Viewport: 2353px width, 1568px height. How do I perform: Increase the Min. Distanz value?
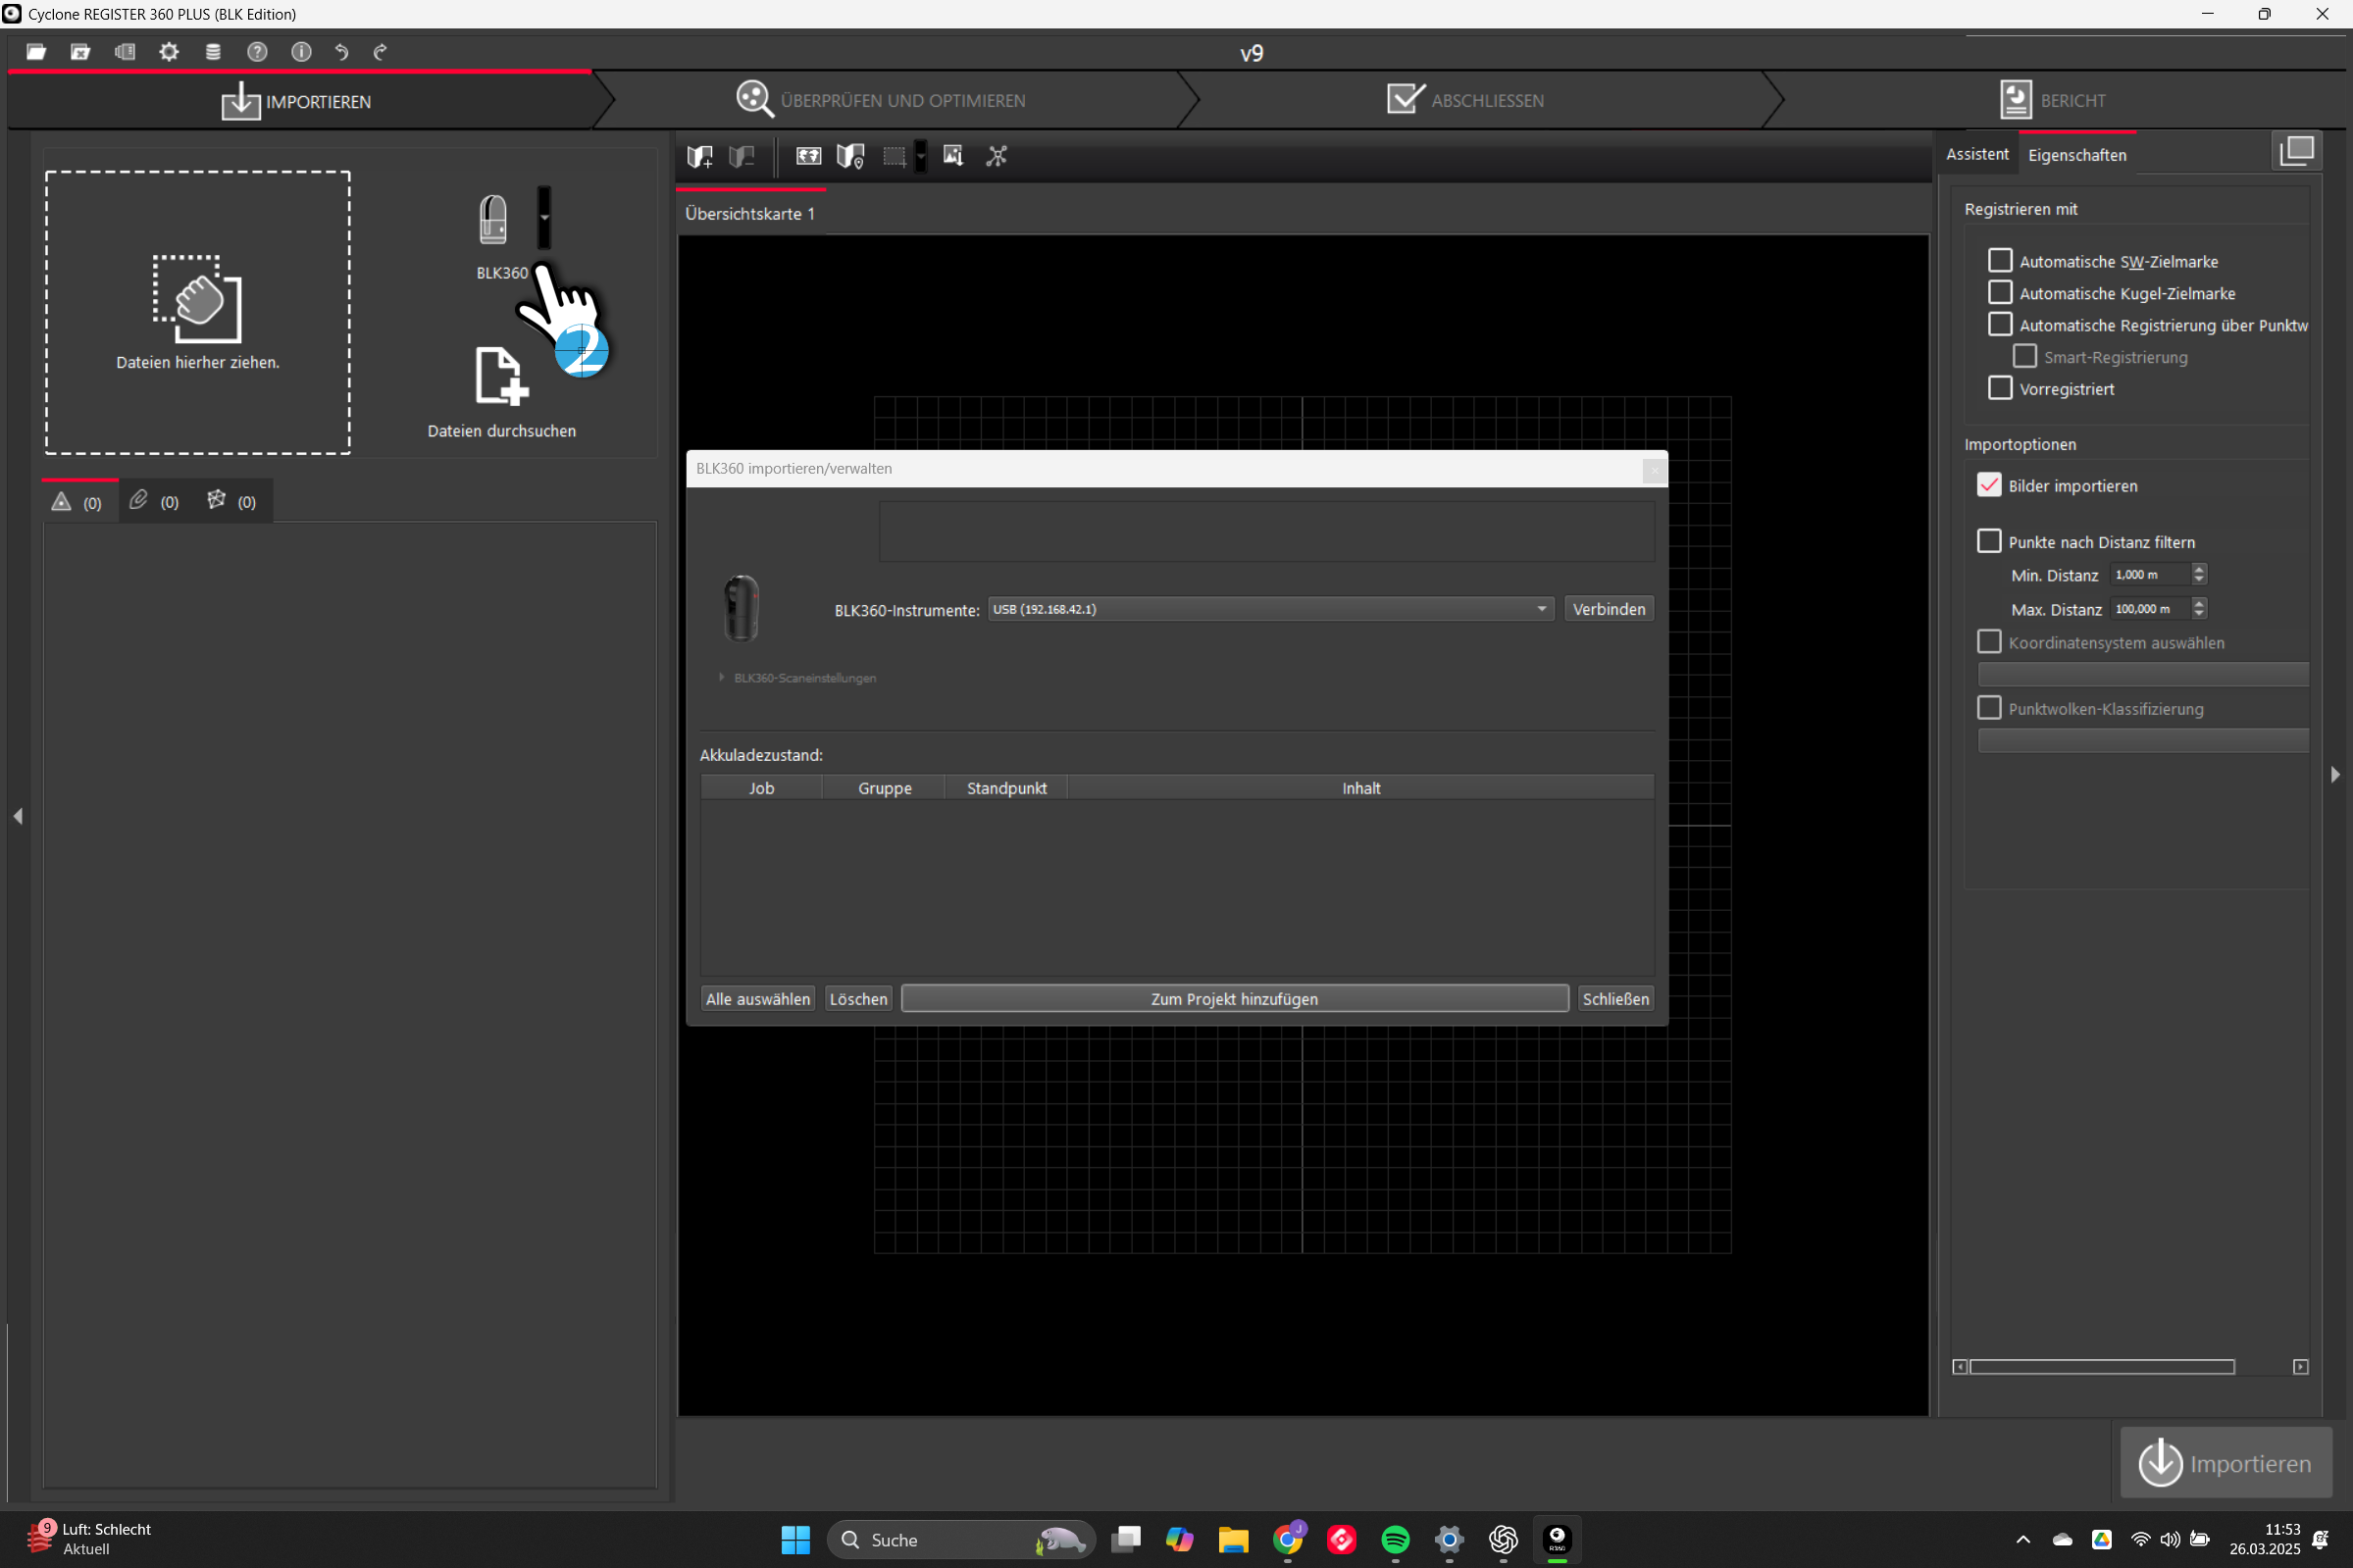coord(2198,569)
